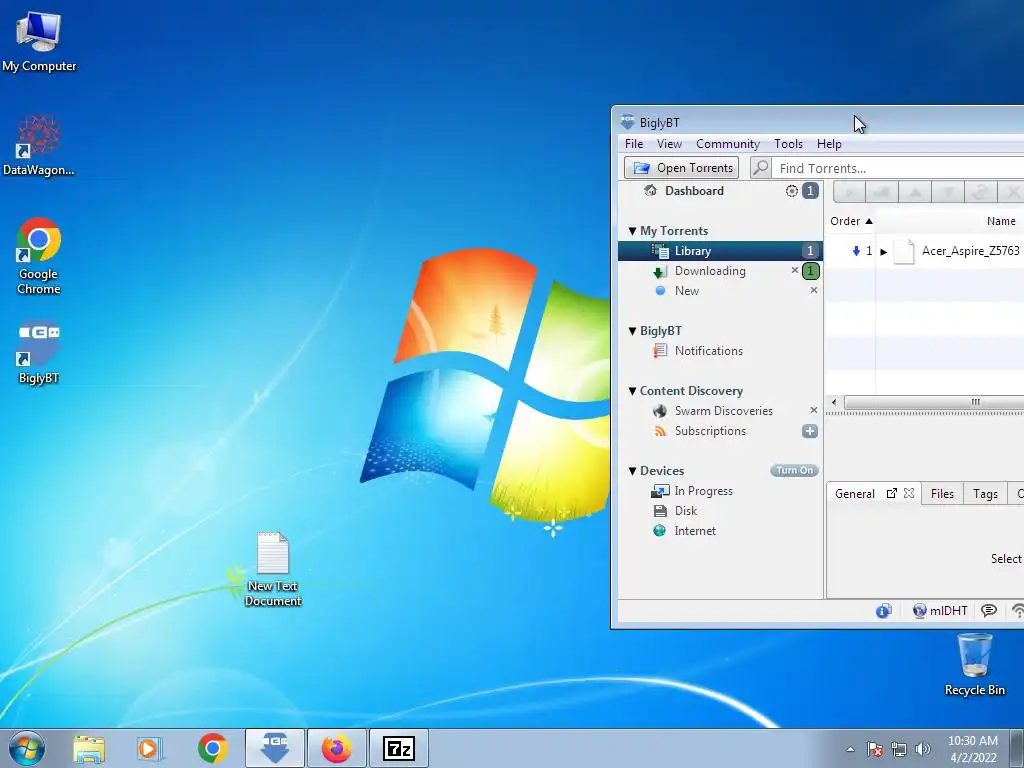Collapse the My Torrents section
The image size is (1024, 768).
click(x=632, y=231)
